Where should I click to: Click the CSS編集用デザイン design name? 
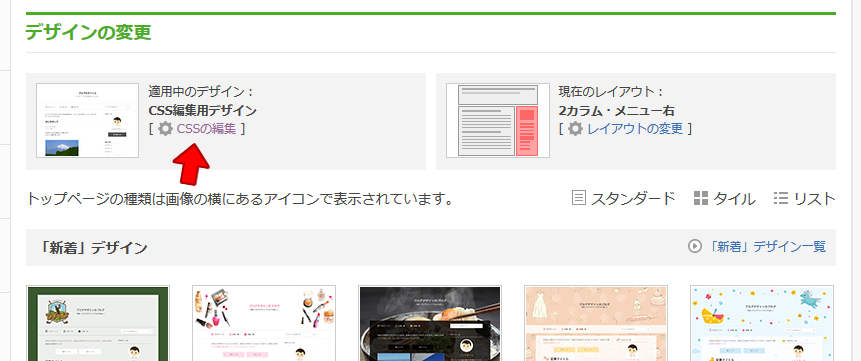tap(203, 110)
